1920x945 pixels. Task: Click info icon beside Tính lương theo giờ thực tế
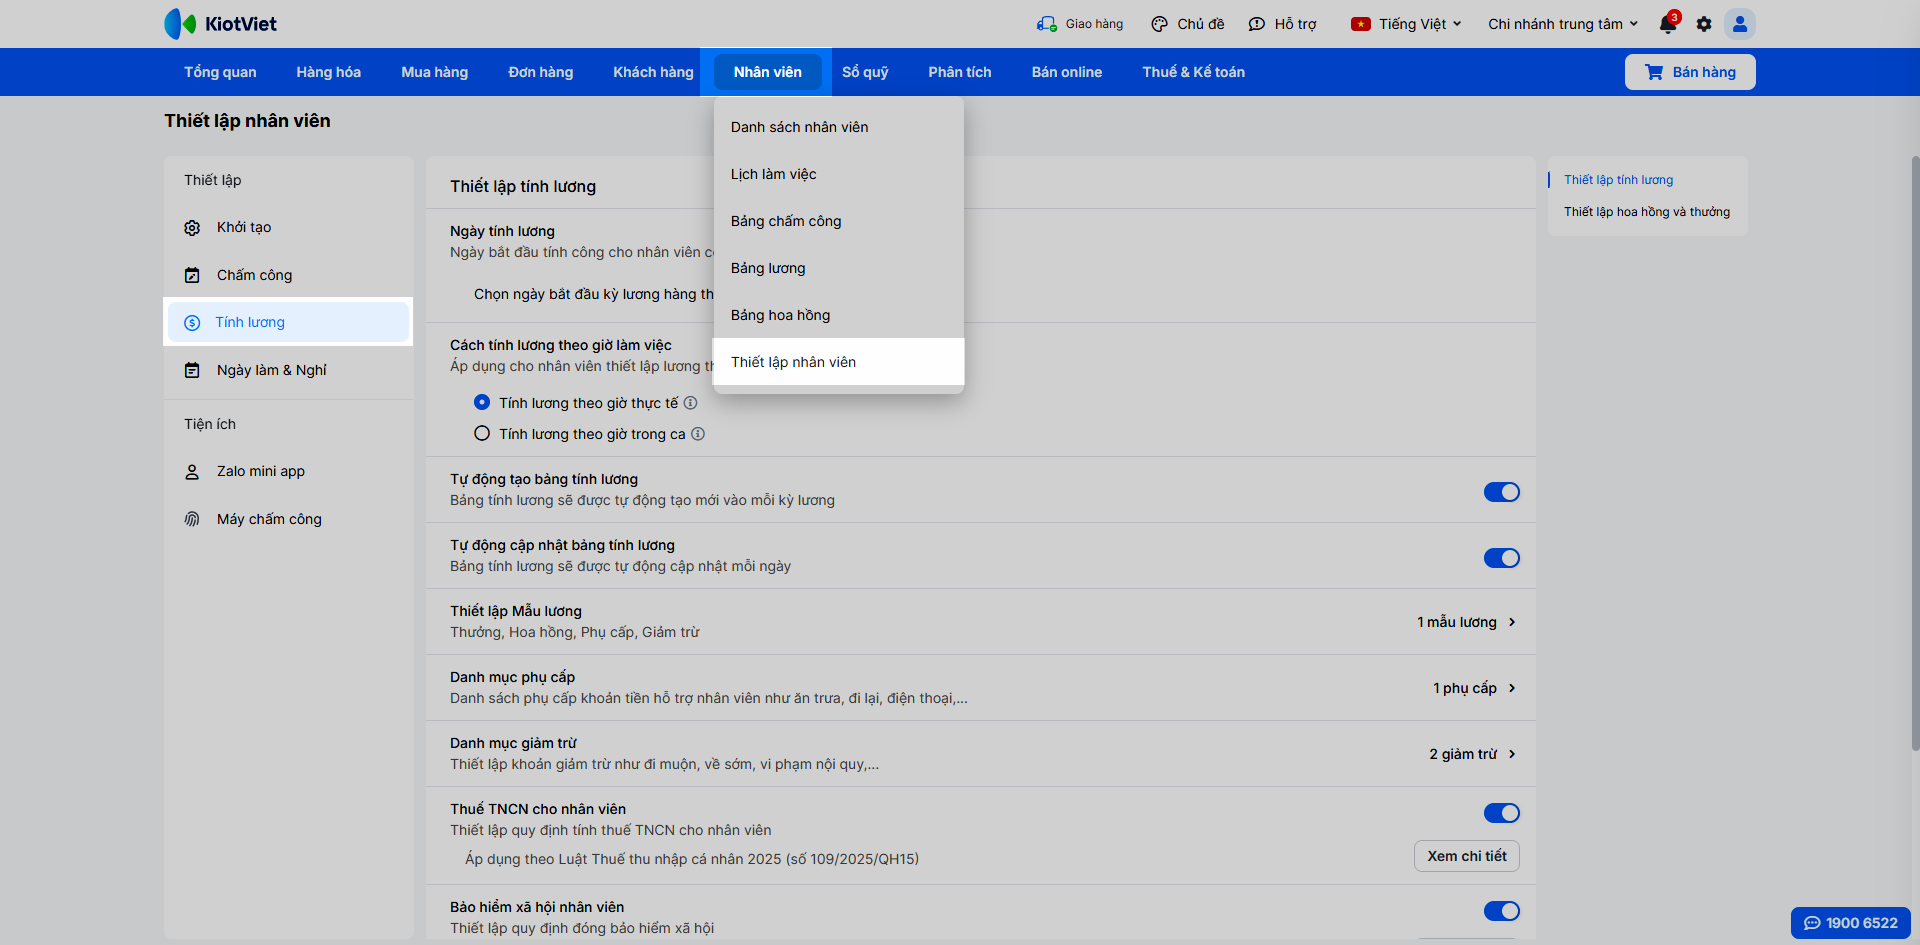690,403
